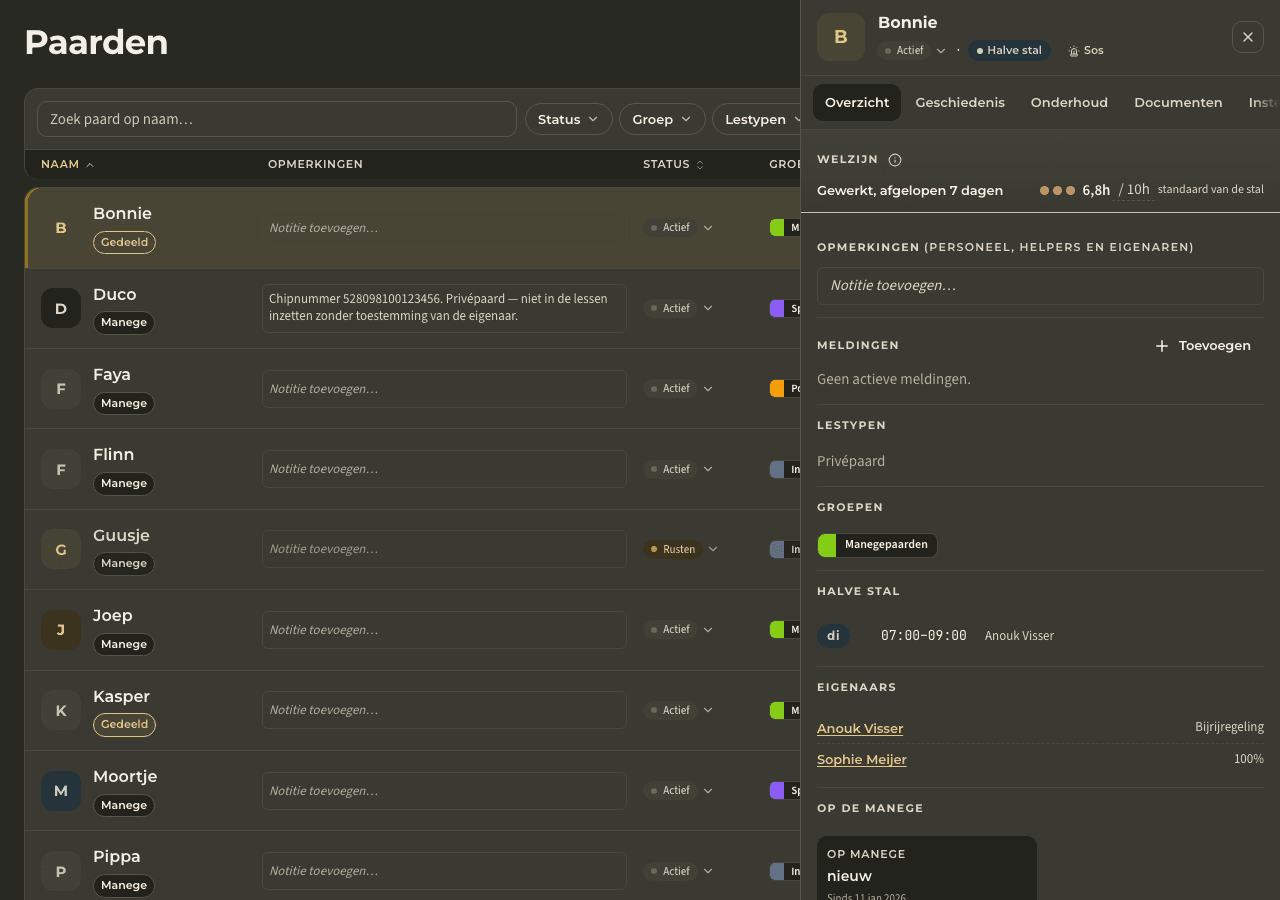Screen dimensions: 1280x900
Task: Click the 10h work standard value
Action: click(x=1134, y=190)
